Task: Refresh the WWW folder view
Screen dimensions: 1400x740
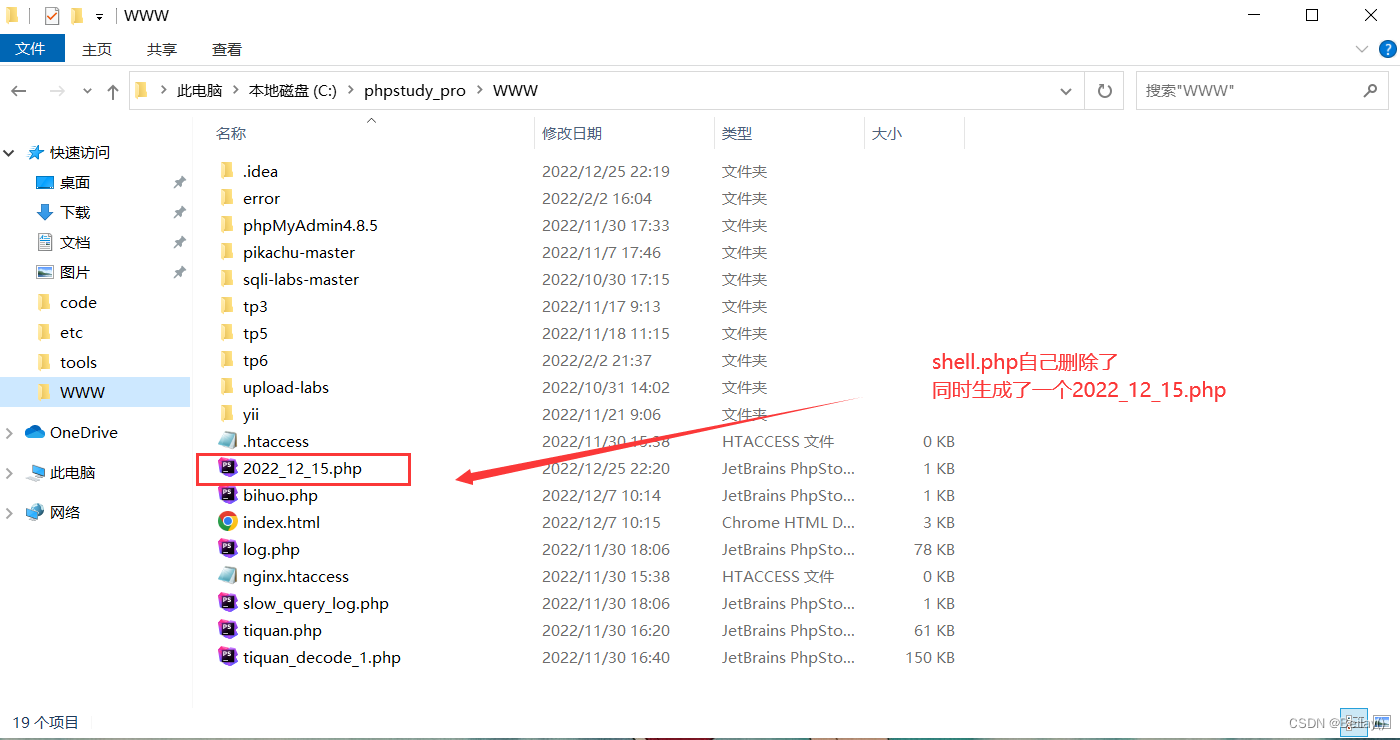Action: 1105,90
